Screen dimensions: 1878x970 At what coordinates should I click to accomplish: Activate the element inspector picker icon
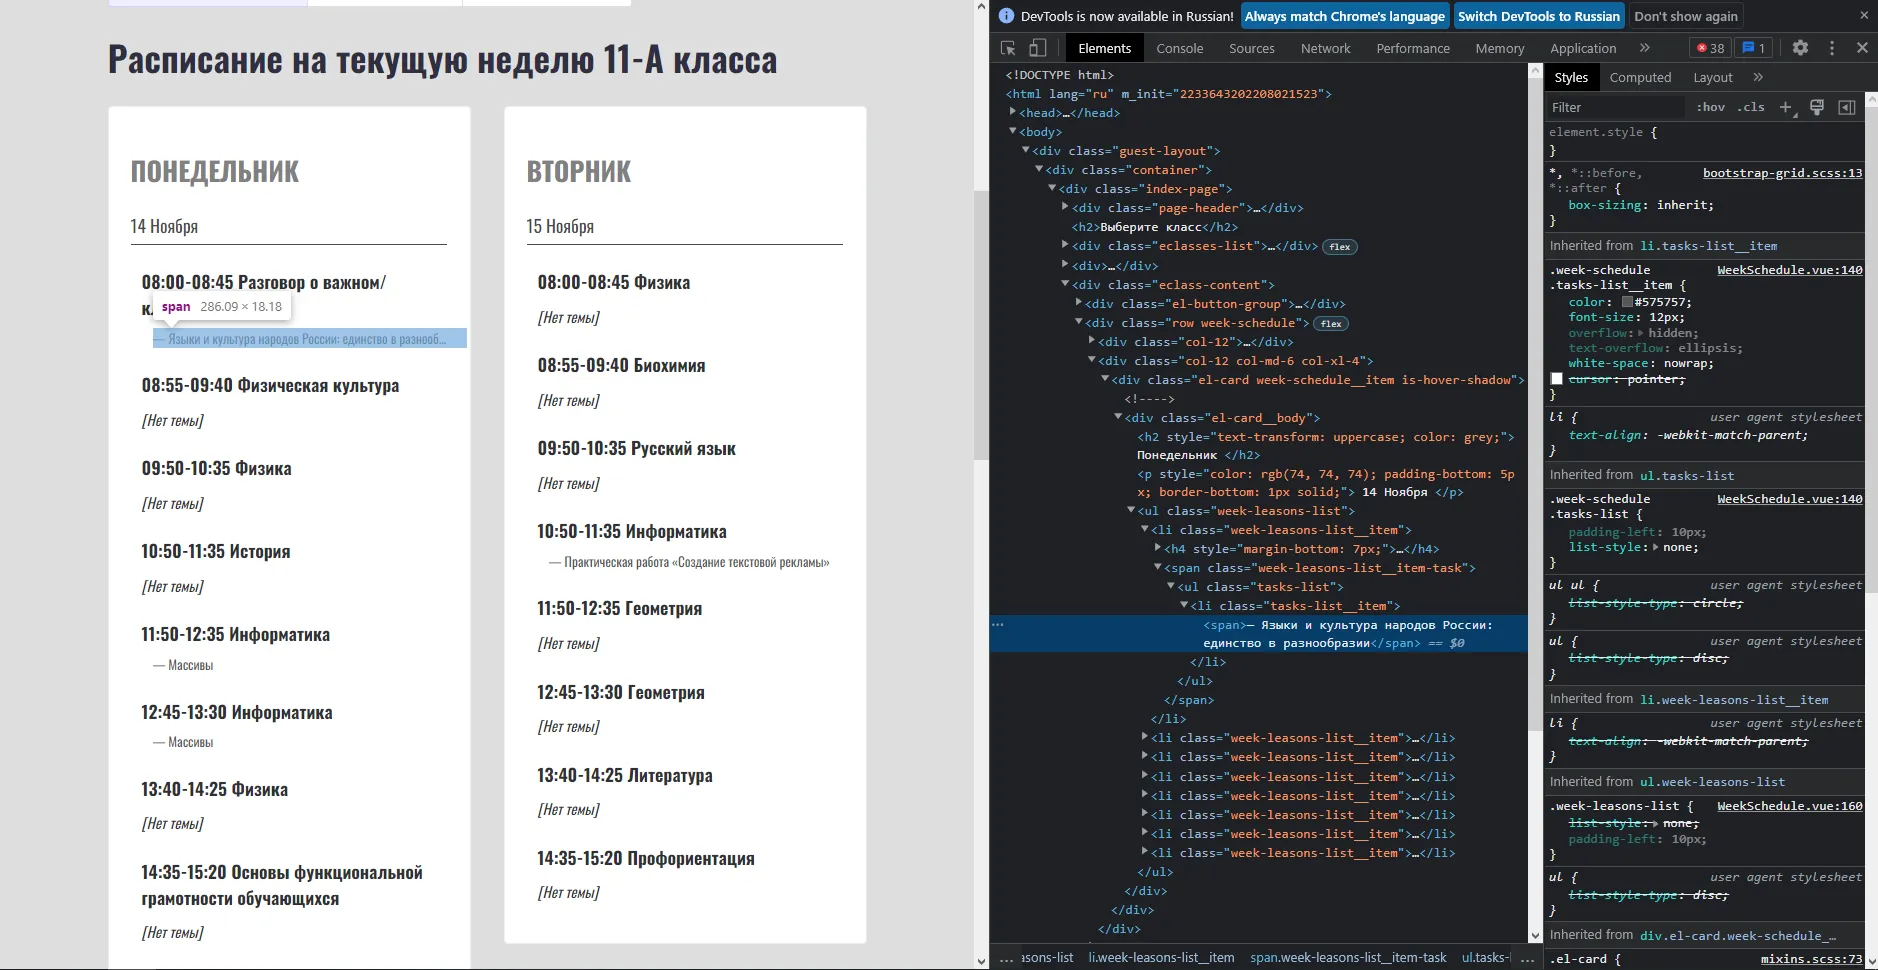tap(1008, 48)
